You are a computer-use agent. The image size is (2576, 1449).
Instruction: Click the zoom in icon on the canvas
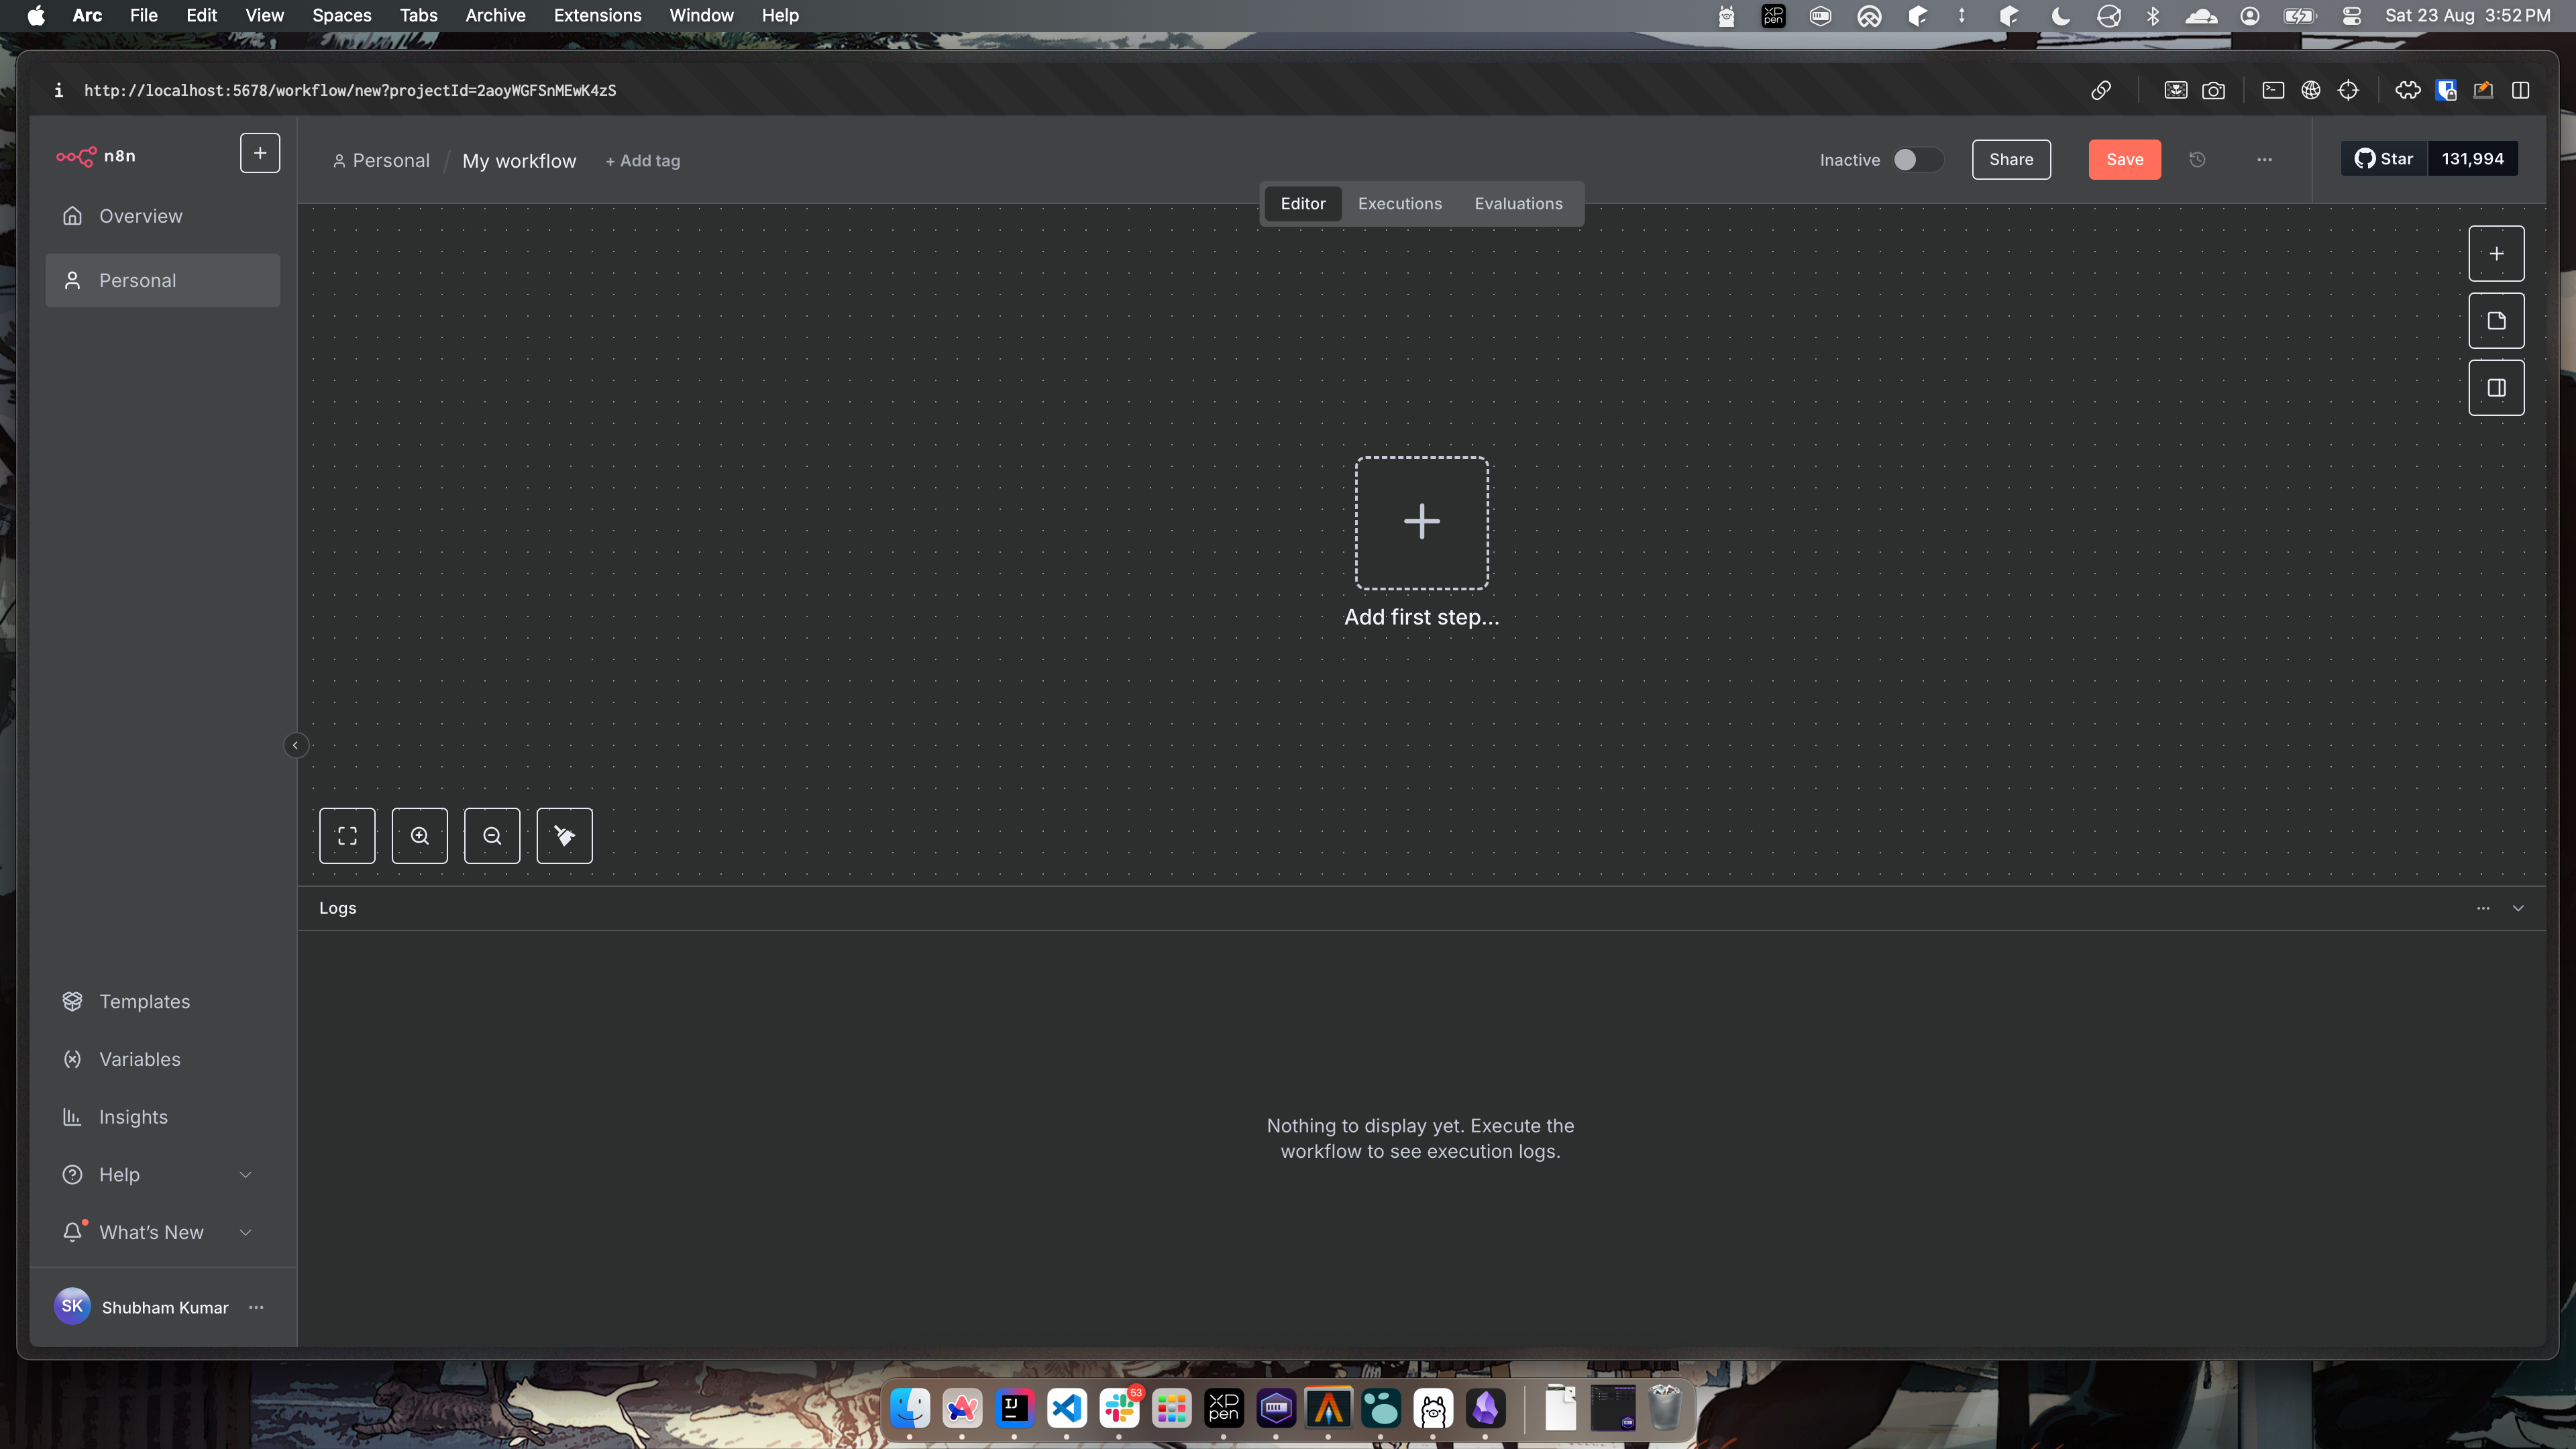419,835
